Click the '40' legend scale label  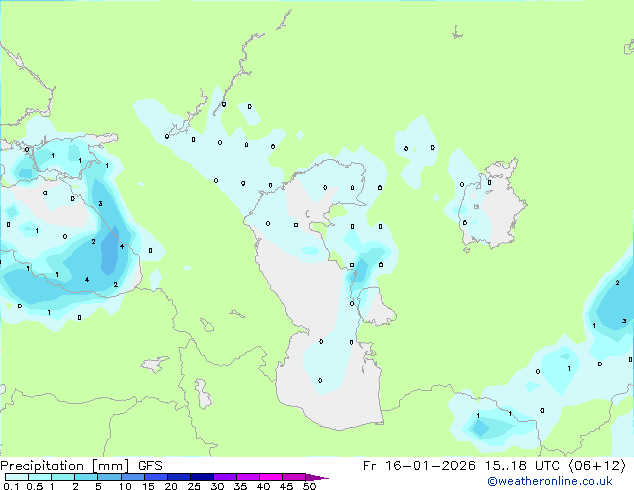pyautogui.click(x=263, y=486)
